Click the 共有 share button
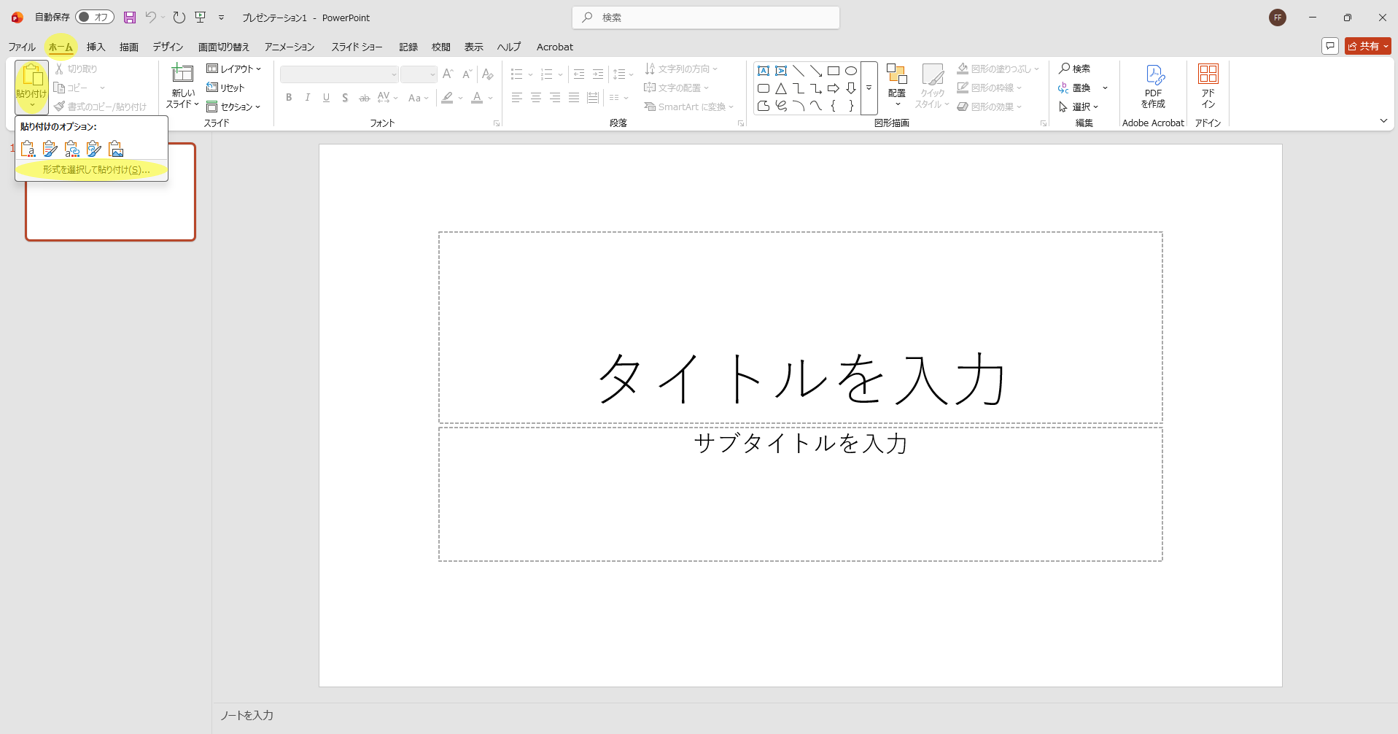 (x=1367, y=46)
